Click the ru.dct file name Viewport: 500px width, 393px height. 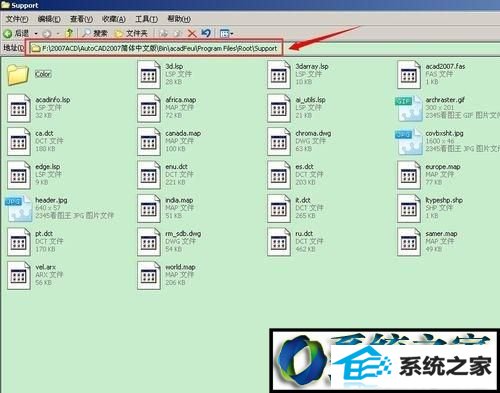click(x=304, y=234)
